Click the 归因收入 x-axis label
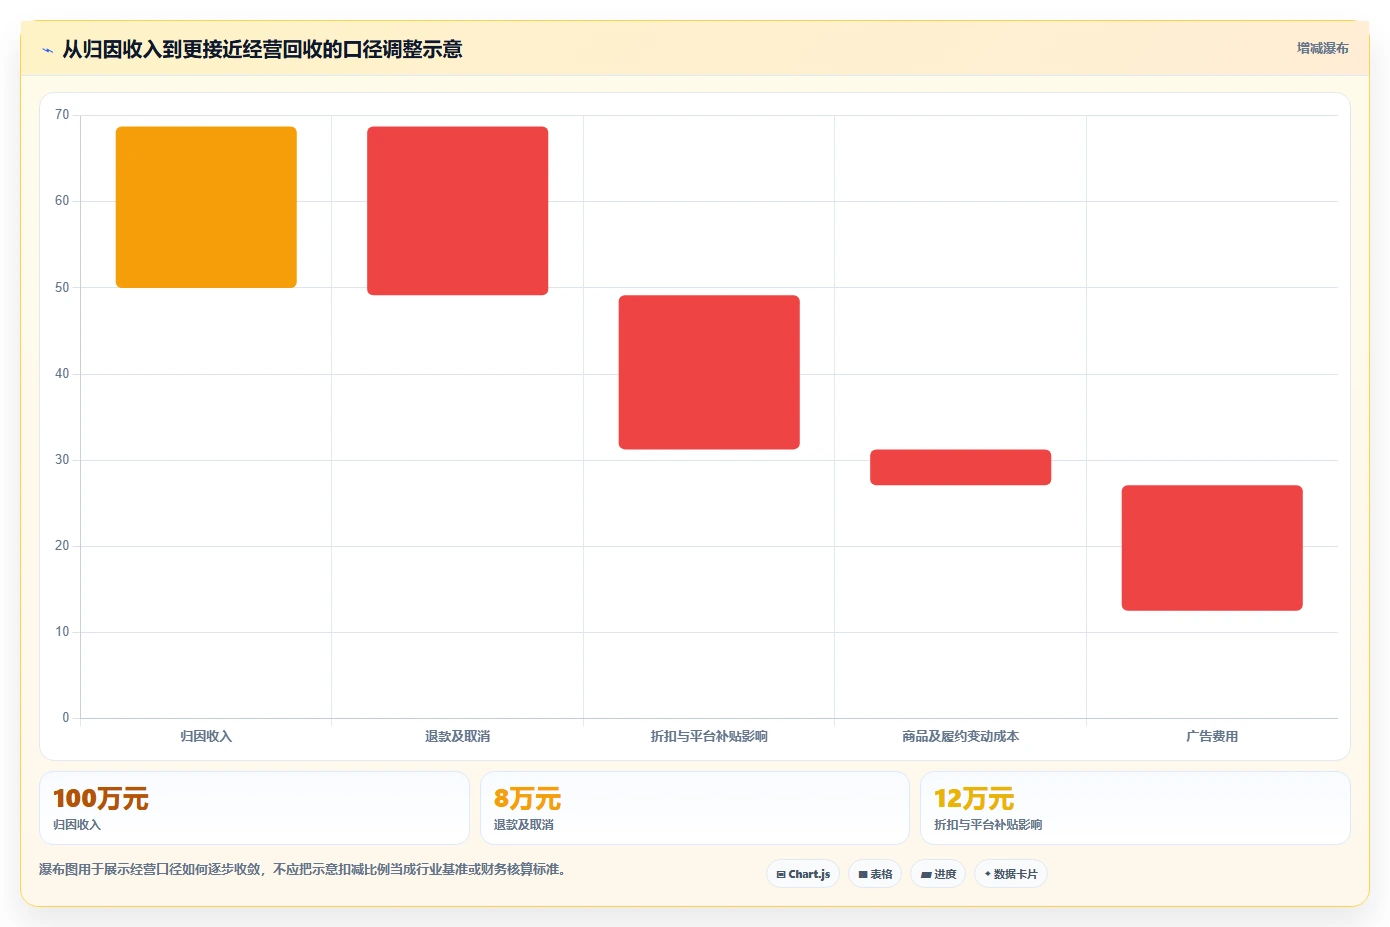 [x=206, y=736]
